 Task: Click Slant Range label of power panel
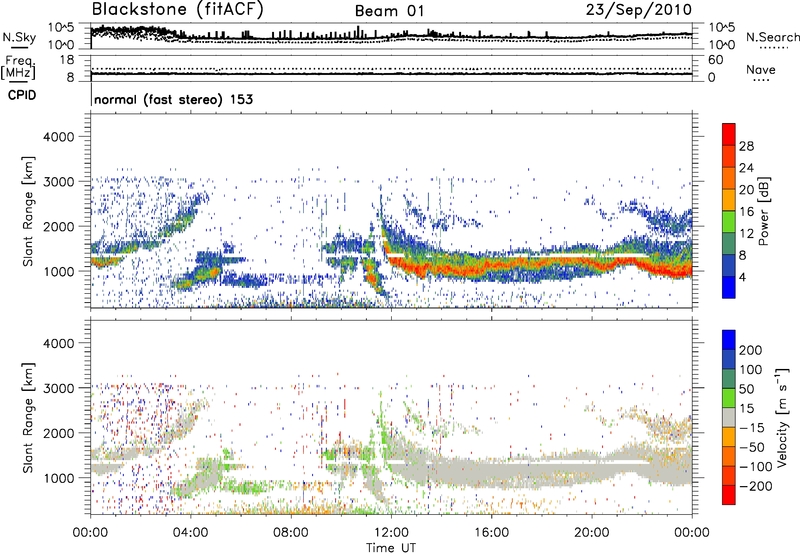pyautogui.click(x=28, y=211)
